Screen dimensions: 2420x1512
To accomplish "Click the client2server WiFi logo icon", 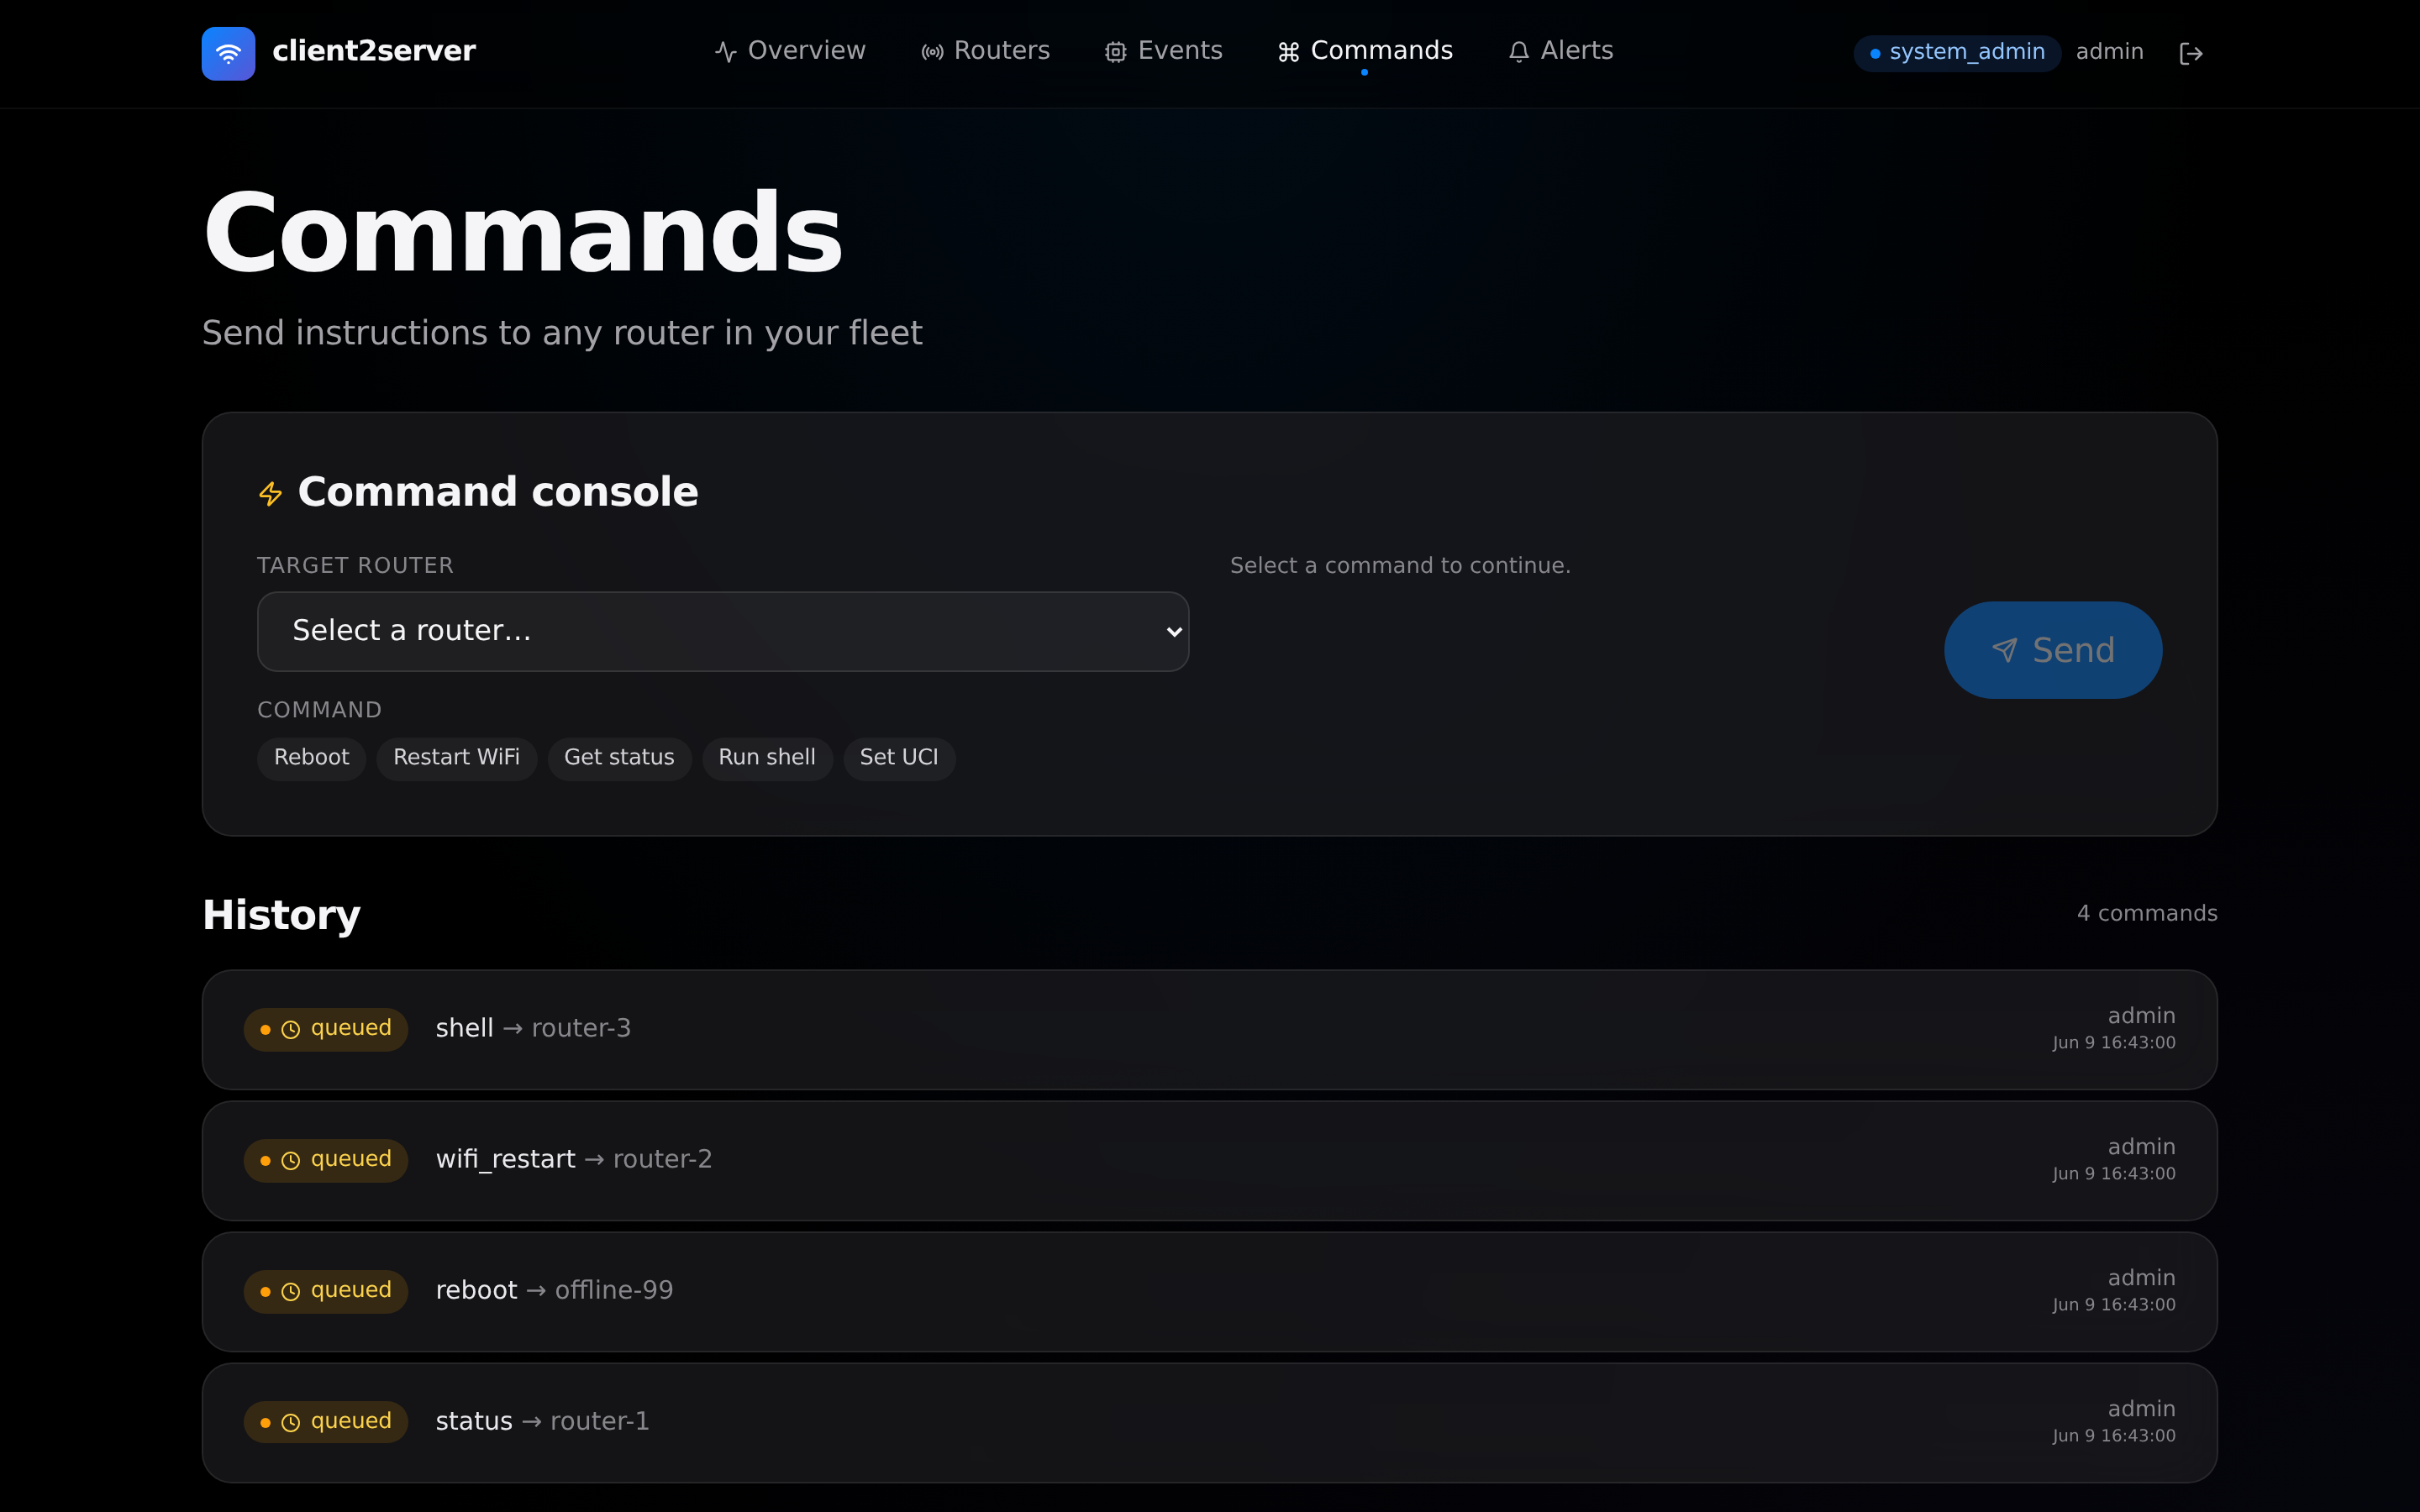I will (x=228, y=53).
